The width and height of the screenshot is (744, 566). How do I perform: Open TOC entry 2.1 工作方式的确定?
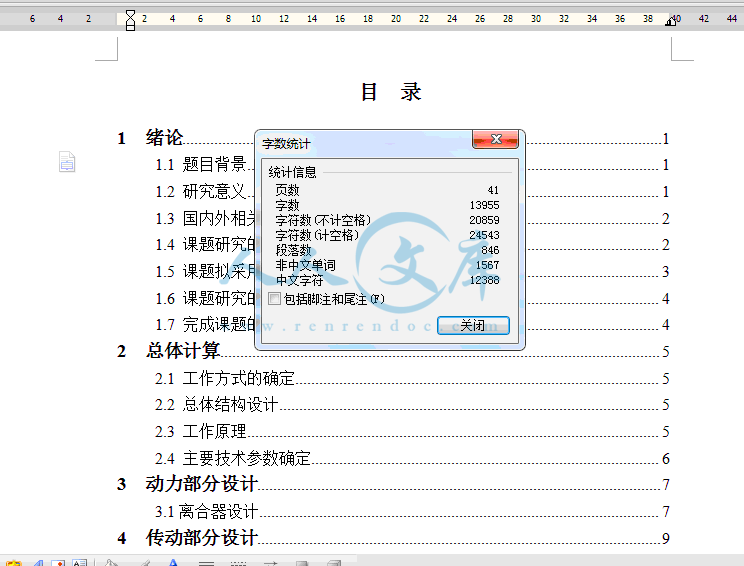(x=412, y=379)
